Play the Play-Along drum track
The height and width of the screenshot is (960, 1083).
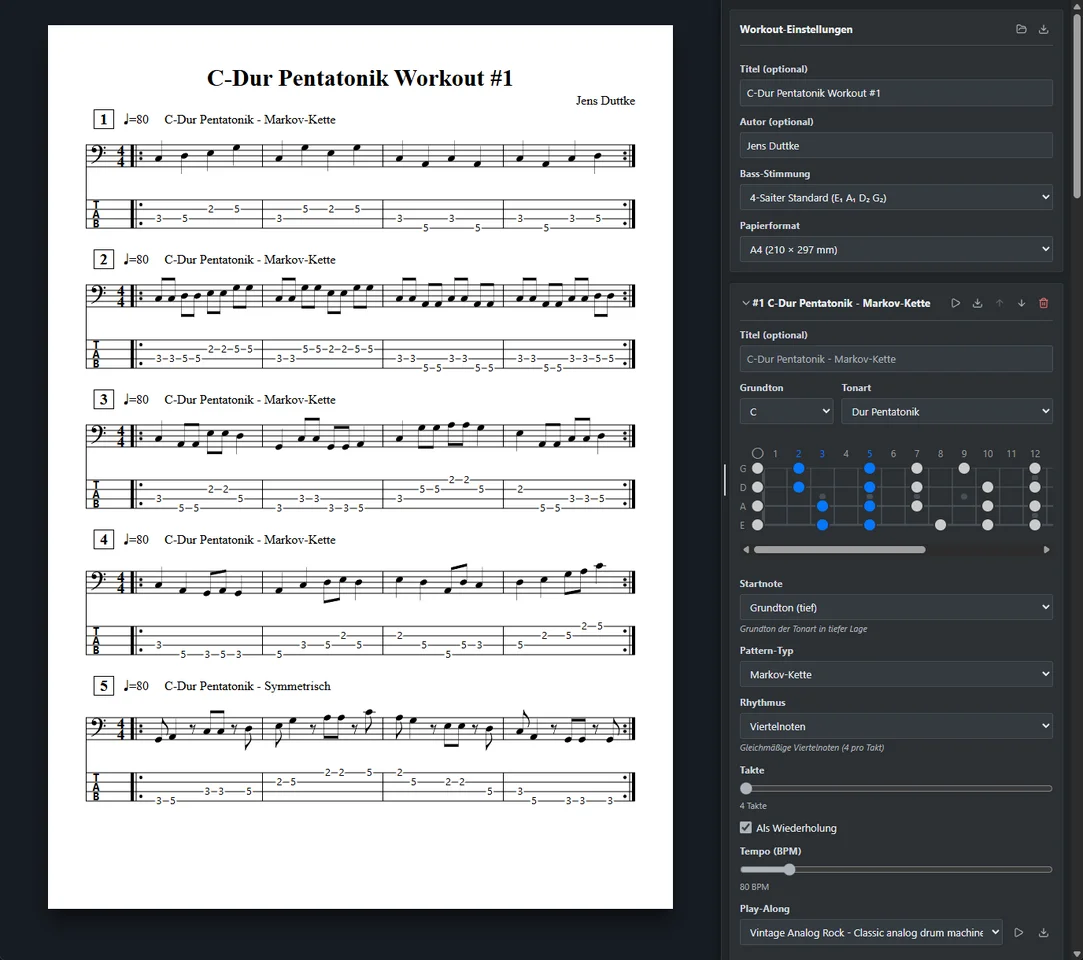(x=1019, y=933)
